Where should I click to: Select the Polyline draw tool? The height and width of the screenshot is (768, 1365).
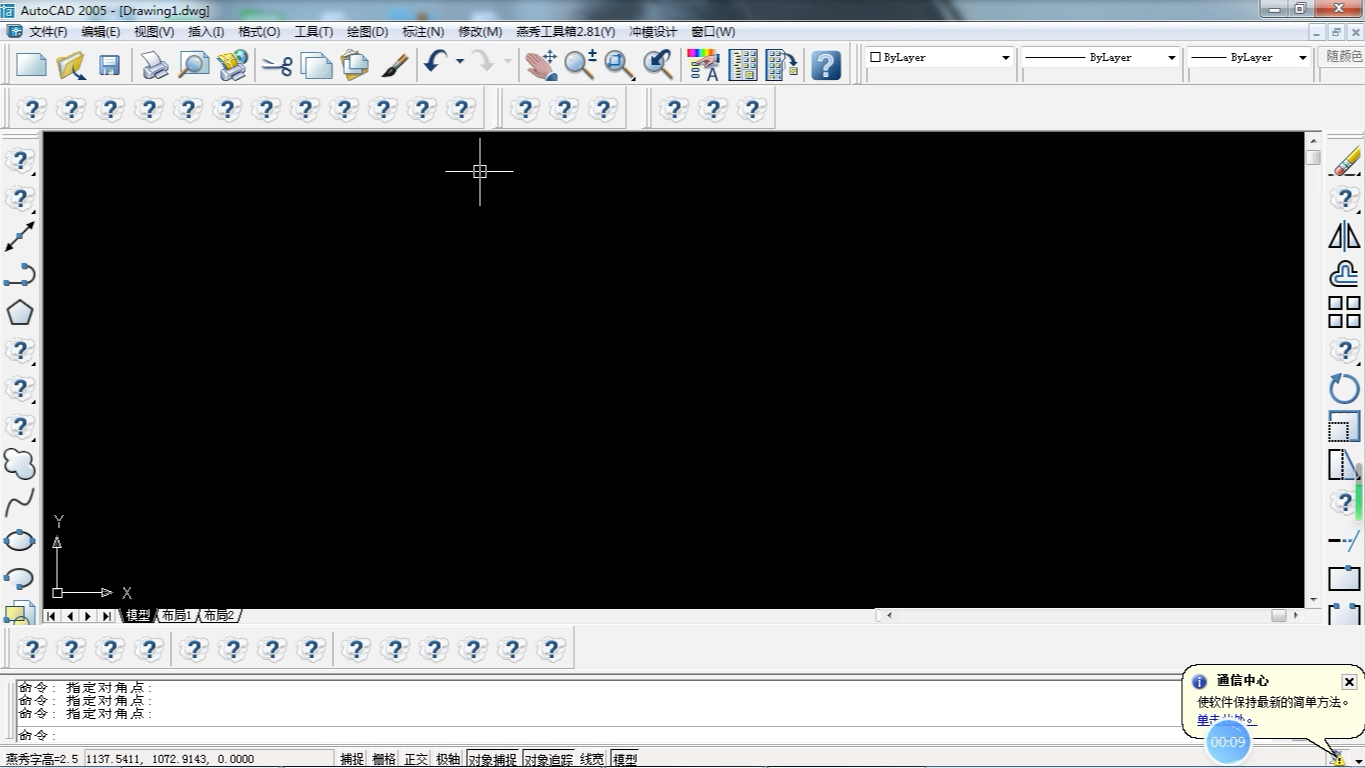20,274
